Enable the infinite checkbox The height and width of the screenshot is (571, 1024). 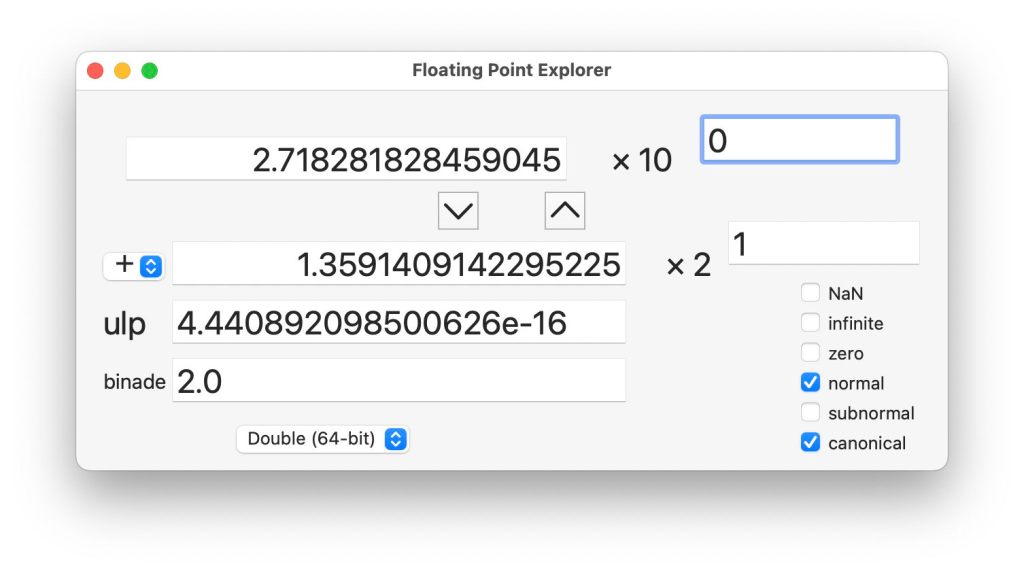pos(810,324)
